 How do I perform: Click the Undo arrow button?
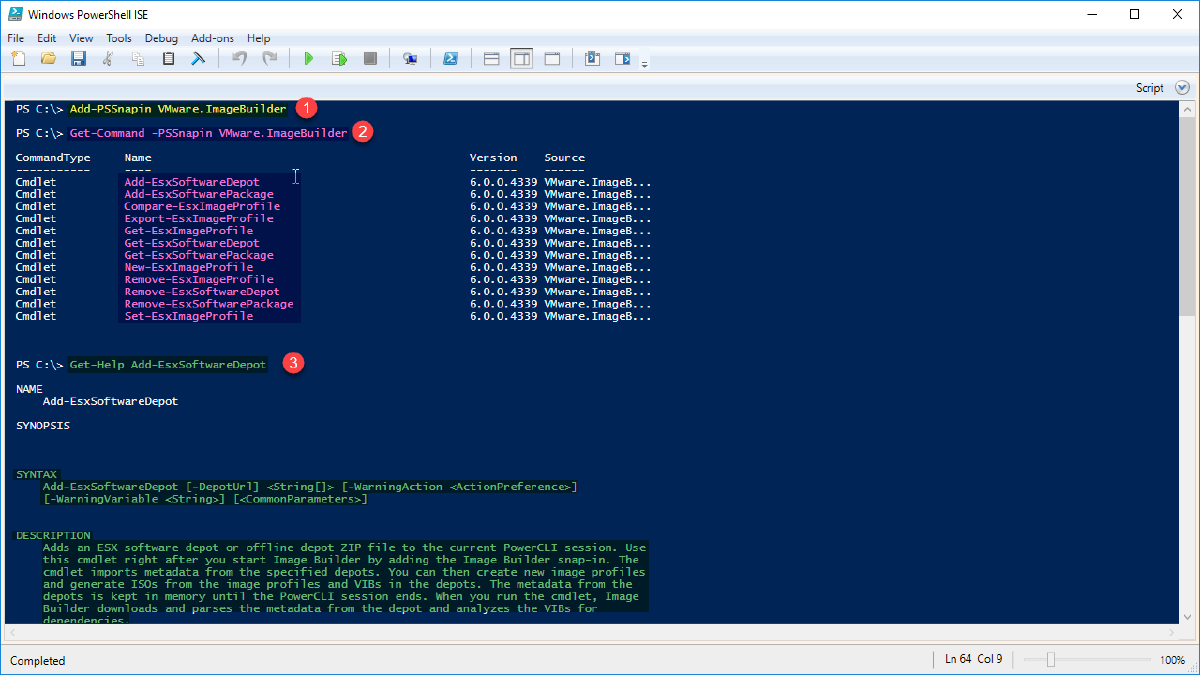(239, 59)
